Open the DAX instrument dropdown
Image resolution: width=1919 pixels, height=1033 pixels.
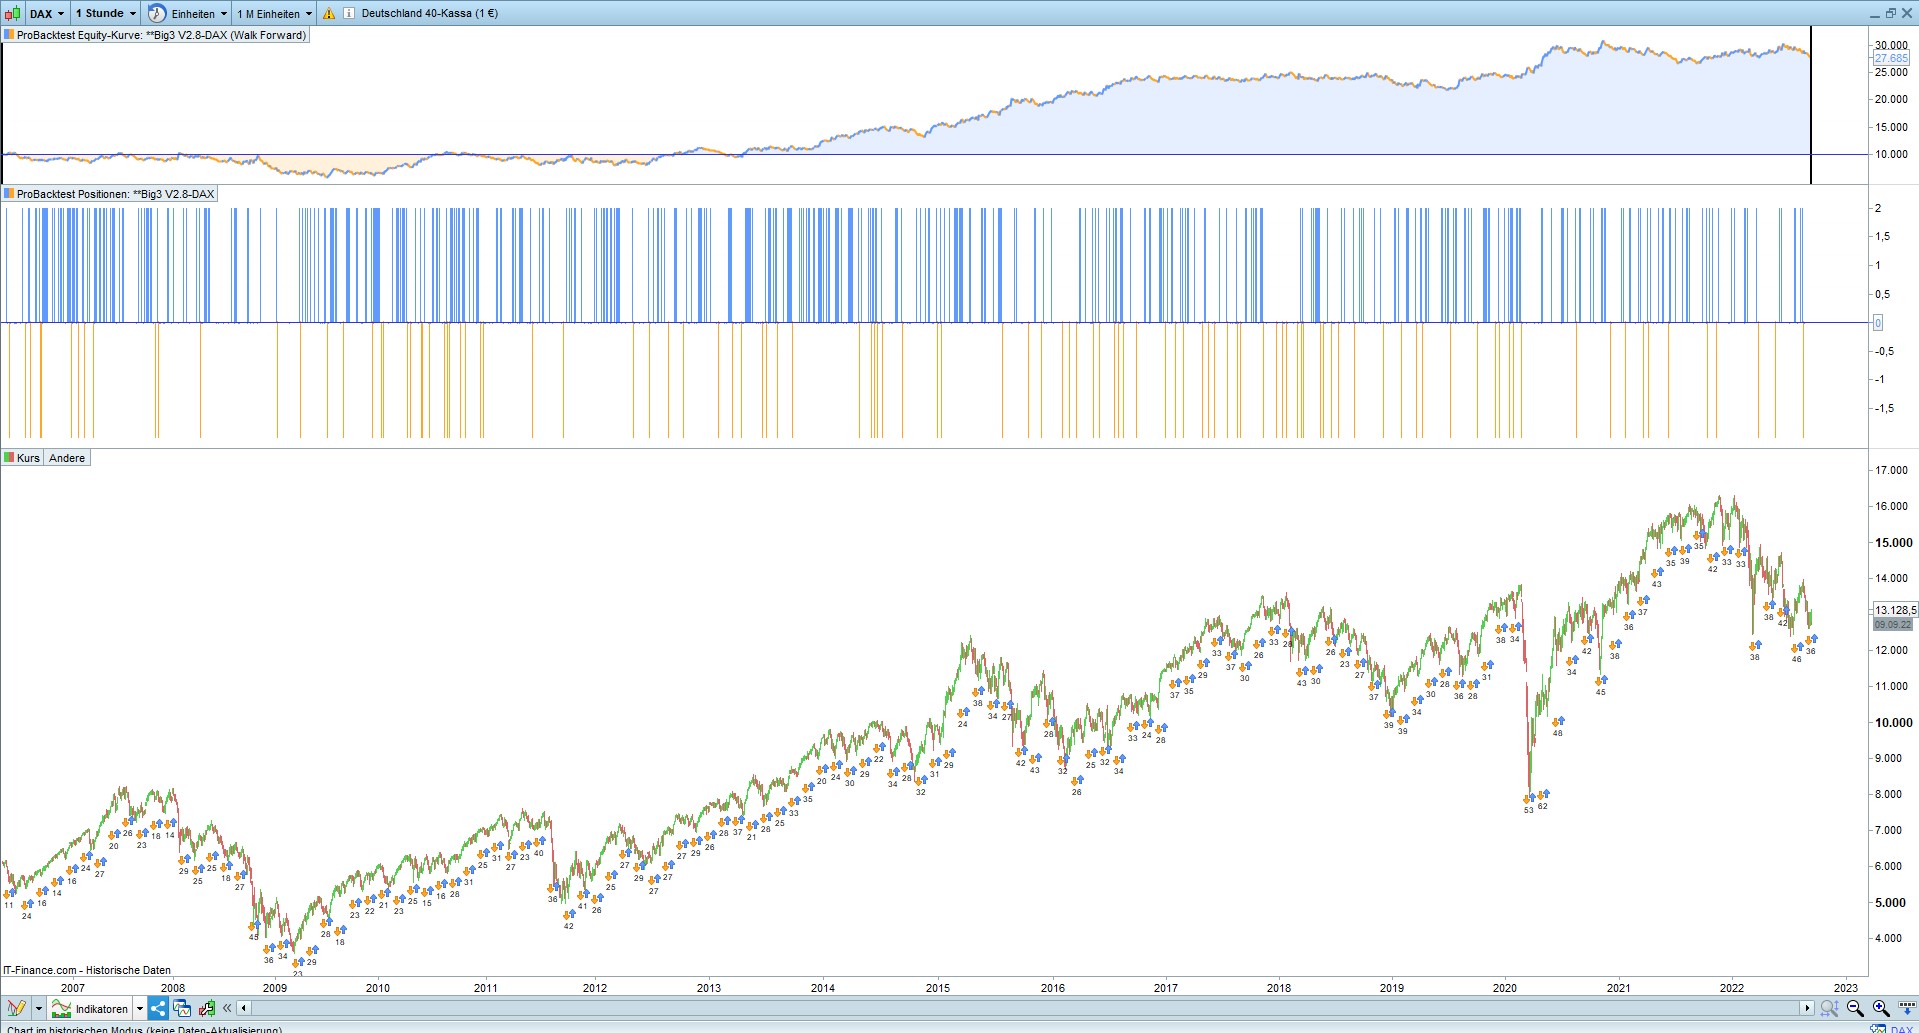point(46,13)
